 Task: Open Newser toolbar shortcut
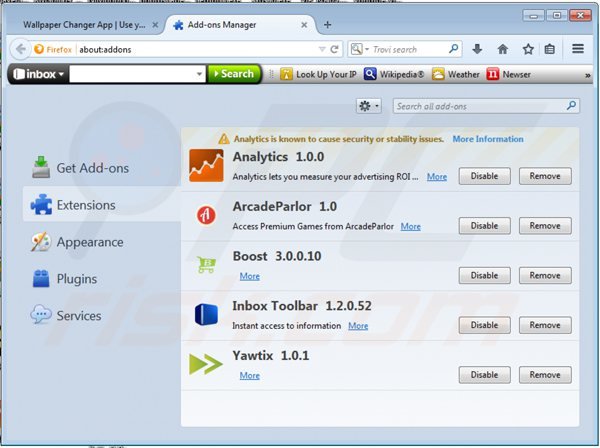pyautogui.click(x=509, y=74)
